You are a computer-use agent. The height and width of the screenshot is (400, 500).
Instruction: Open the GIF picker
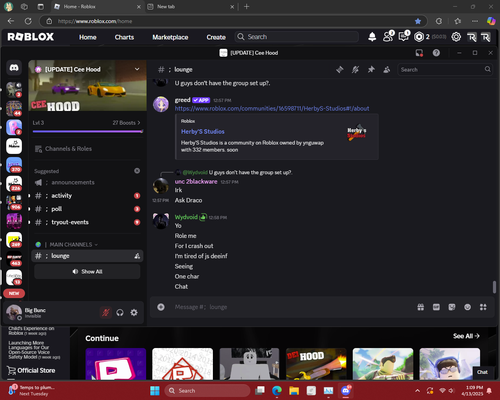click(x=436, y=307)
